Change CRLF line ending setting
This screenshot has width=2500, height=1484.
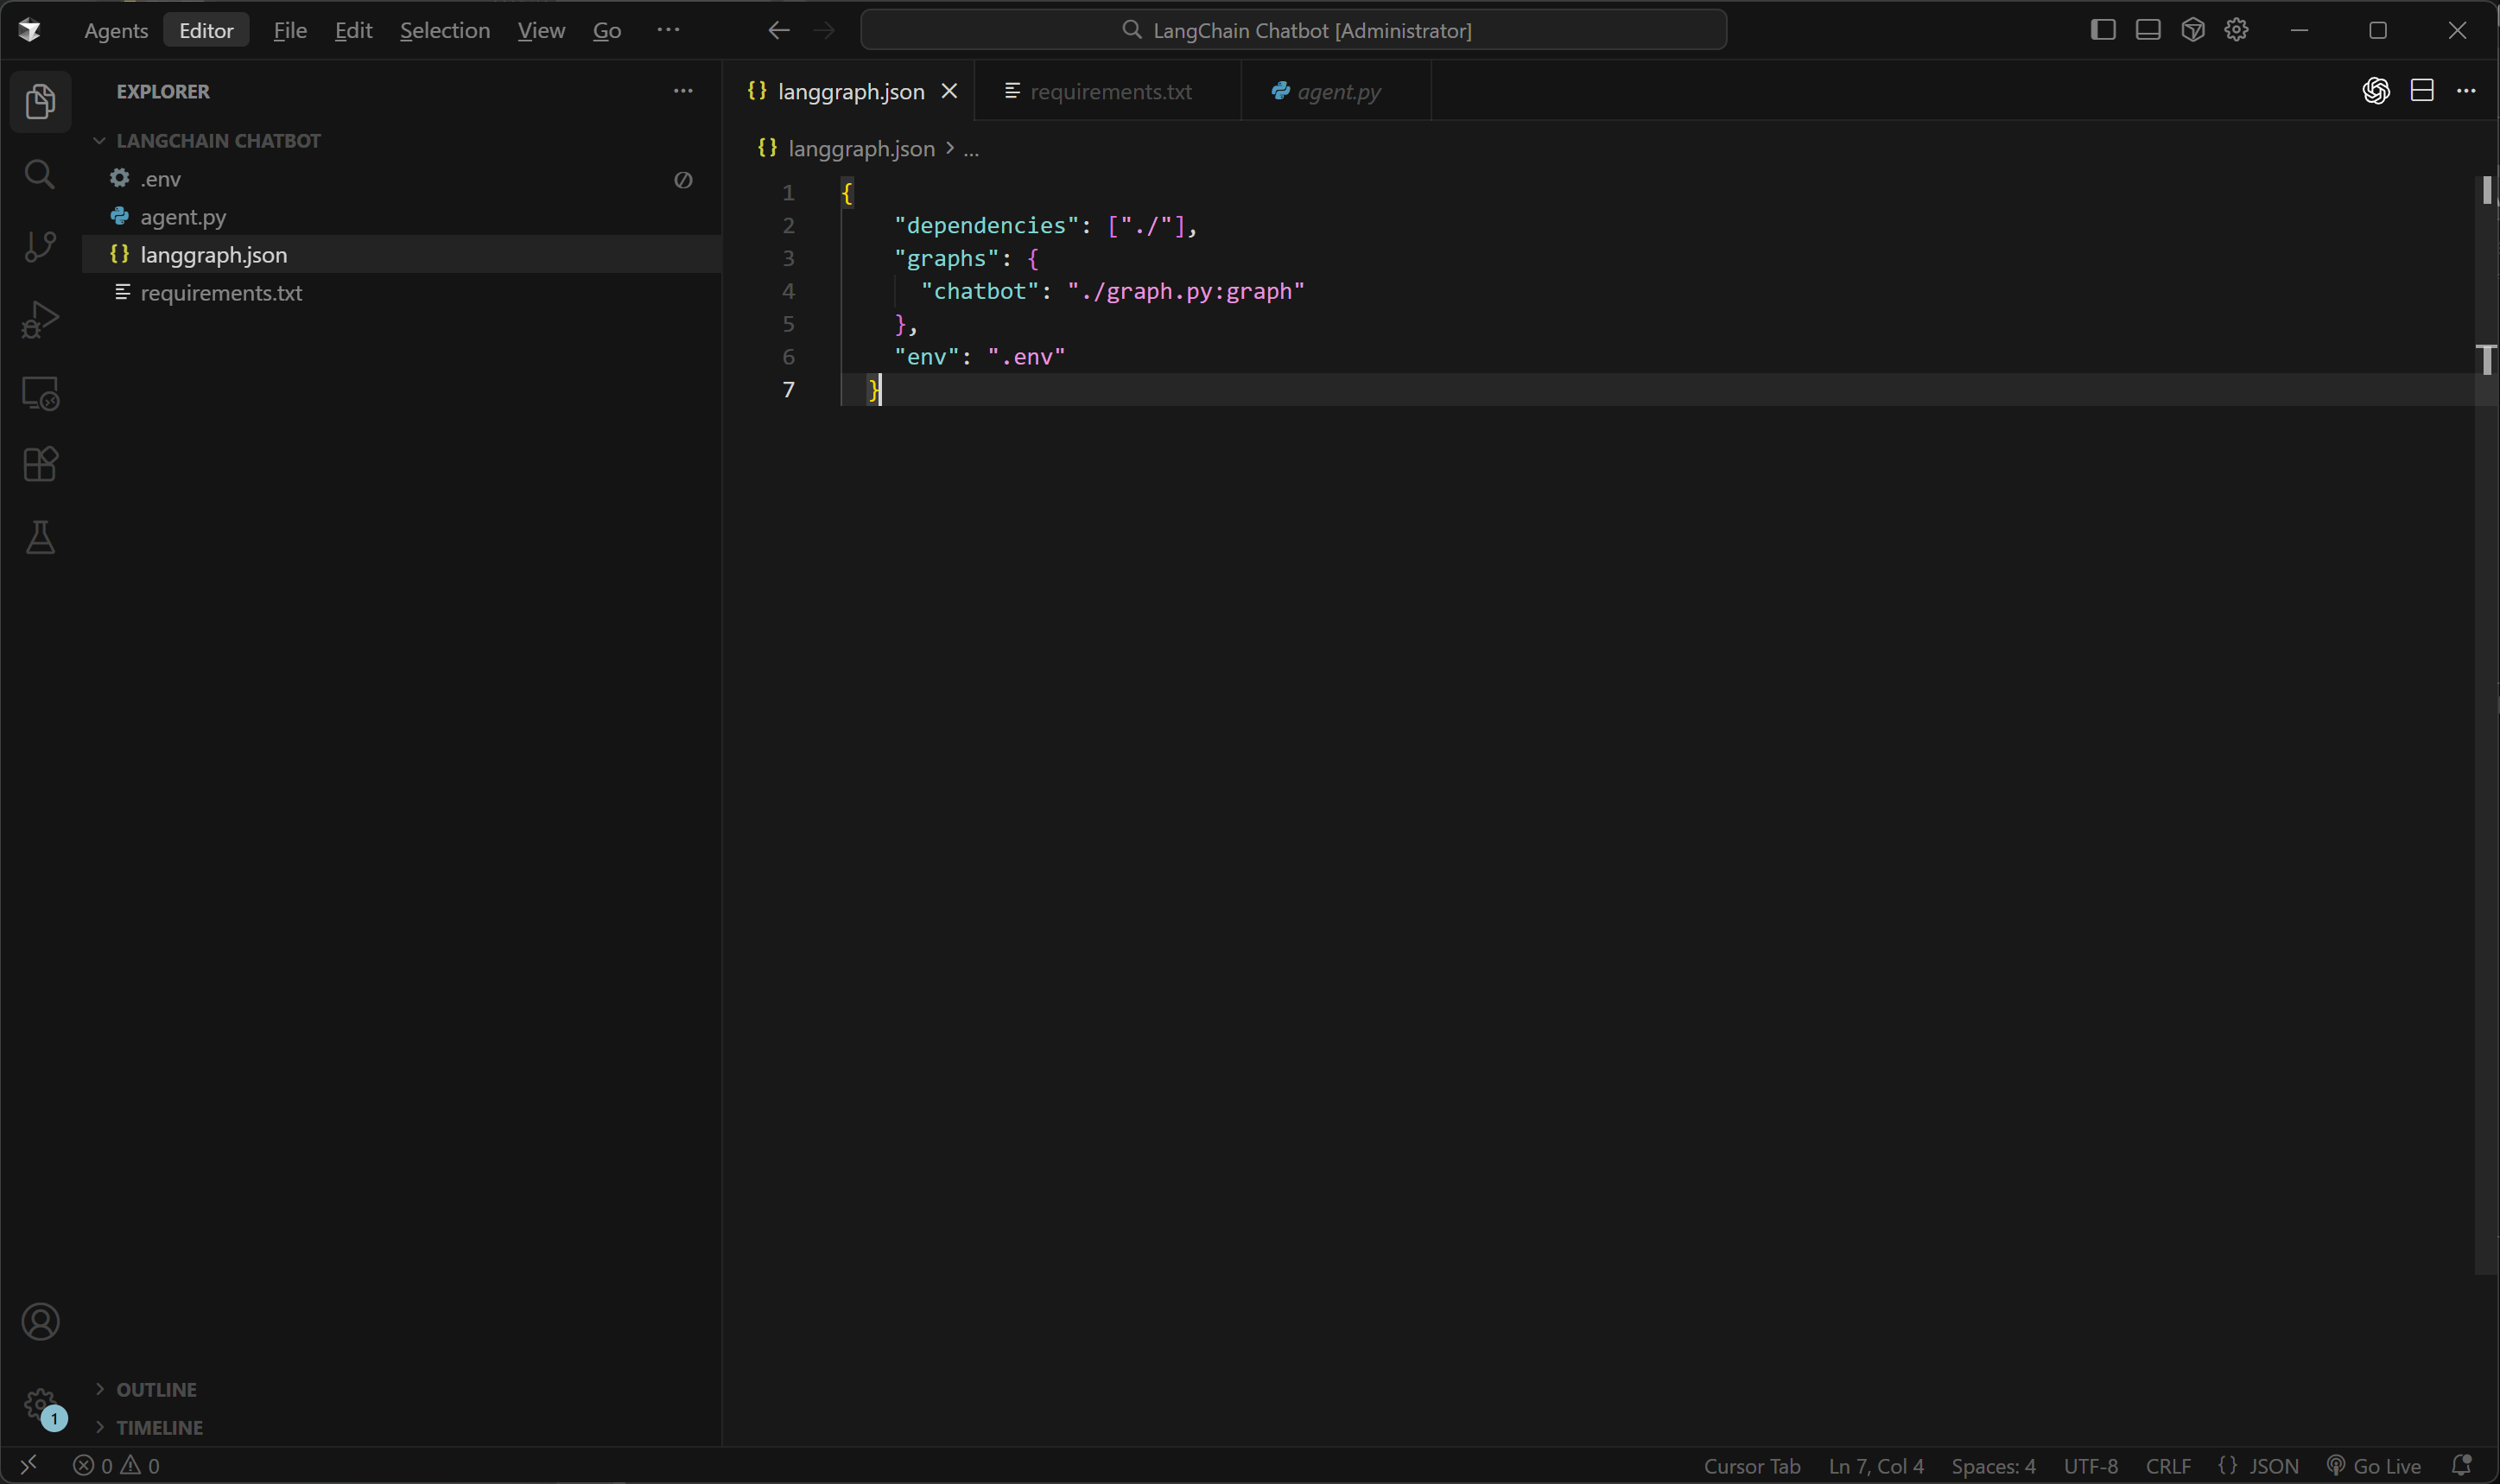coord(2168,1466)
